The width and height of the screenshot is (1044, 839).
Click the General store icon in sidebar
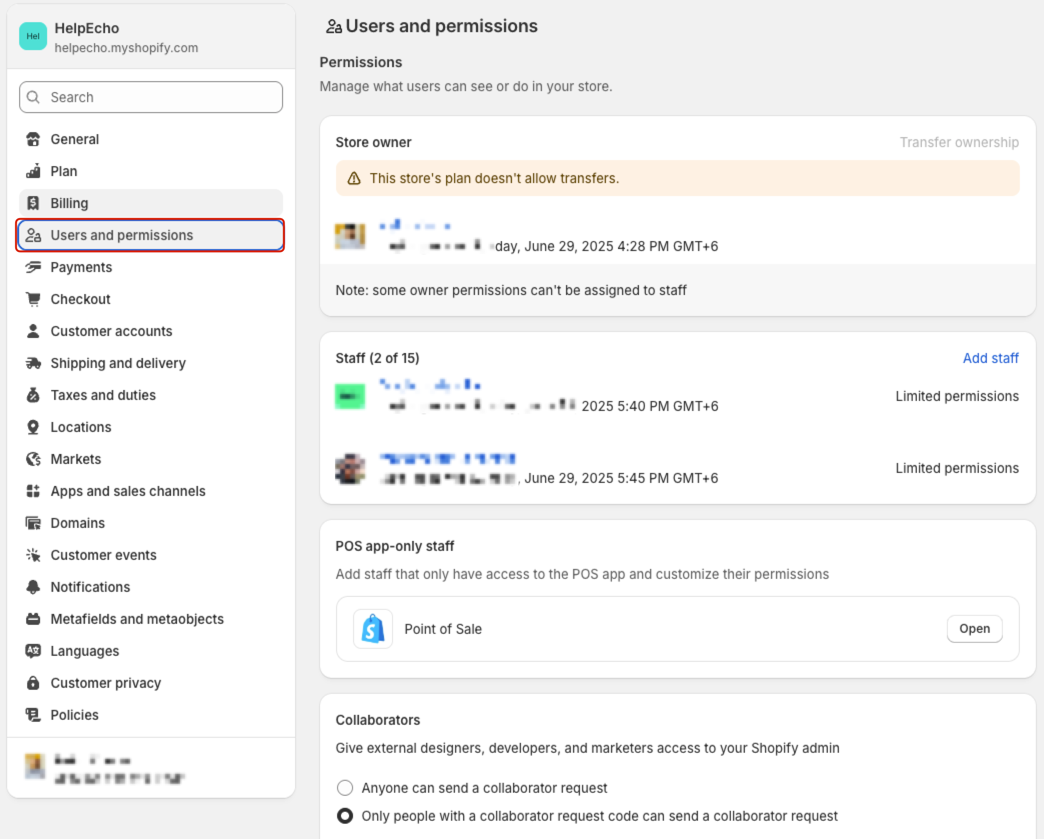pyautogui.click(x=34, y=139)
